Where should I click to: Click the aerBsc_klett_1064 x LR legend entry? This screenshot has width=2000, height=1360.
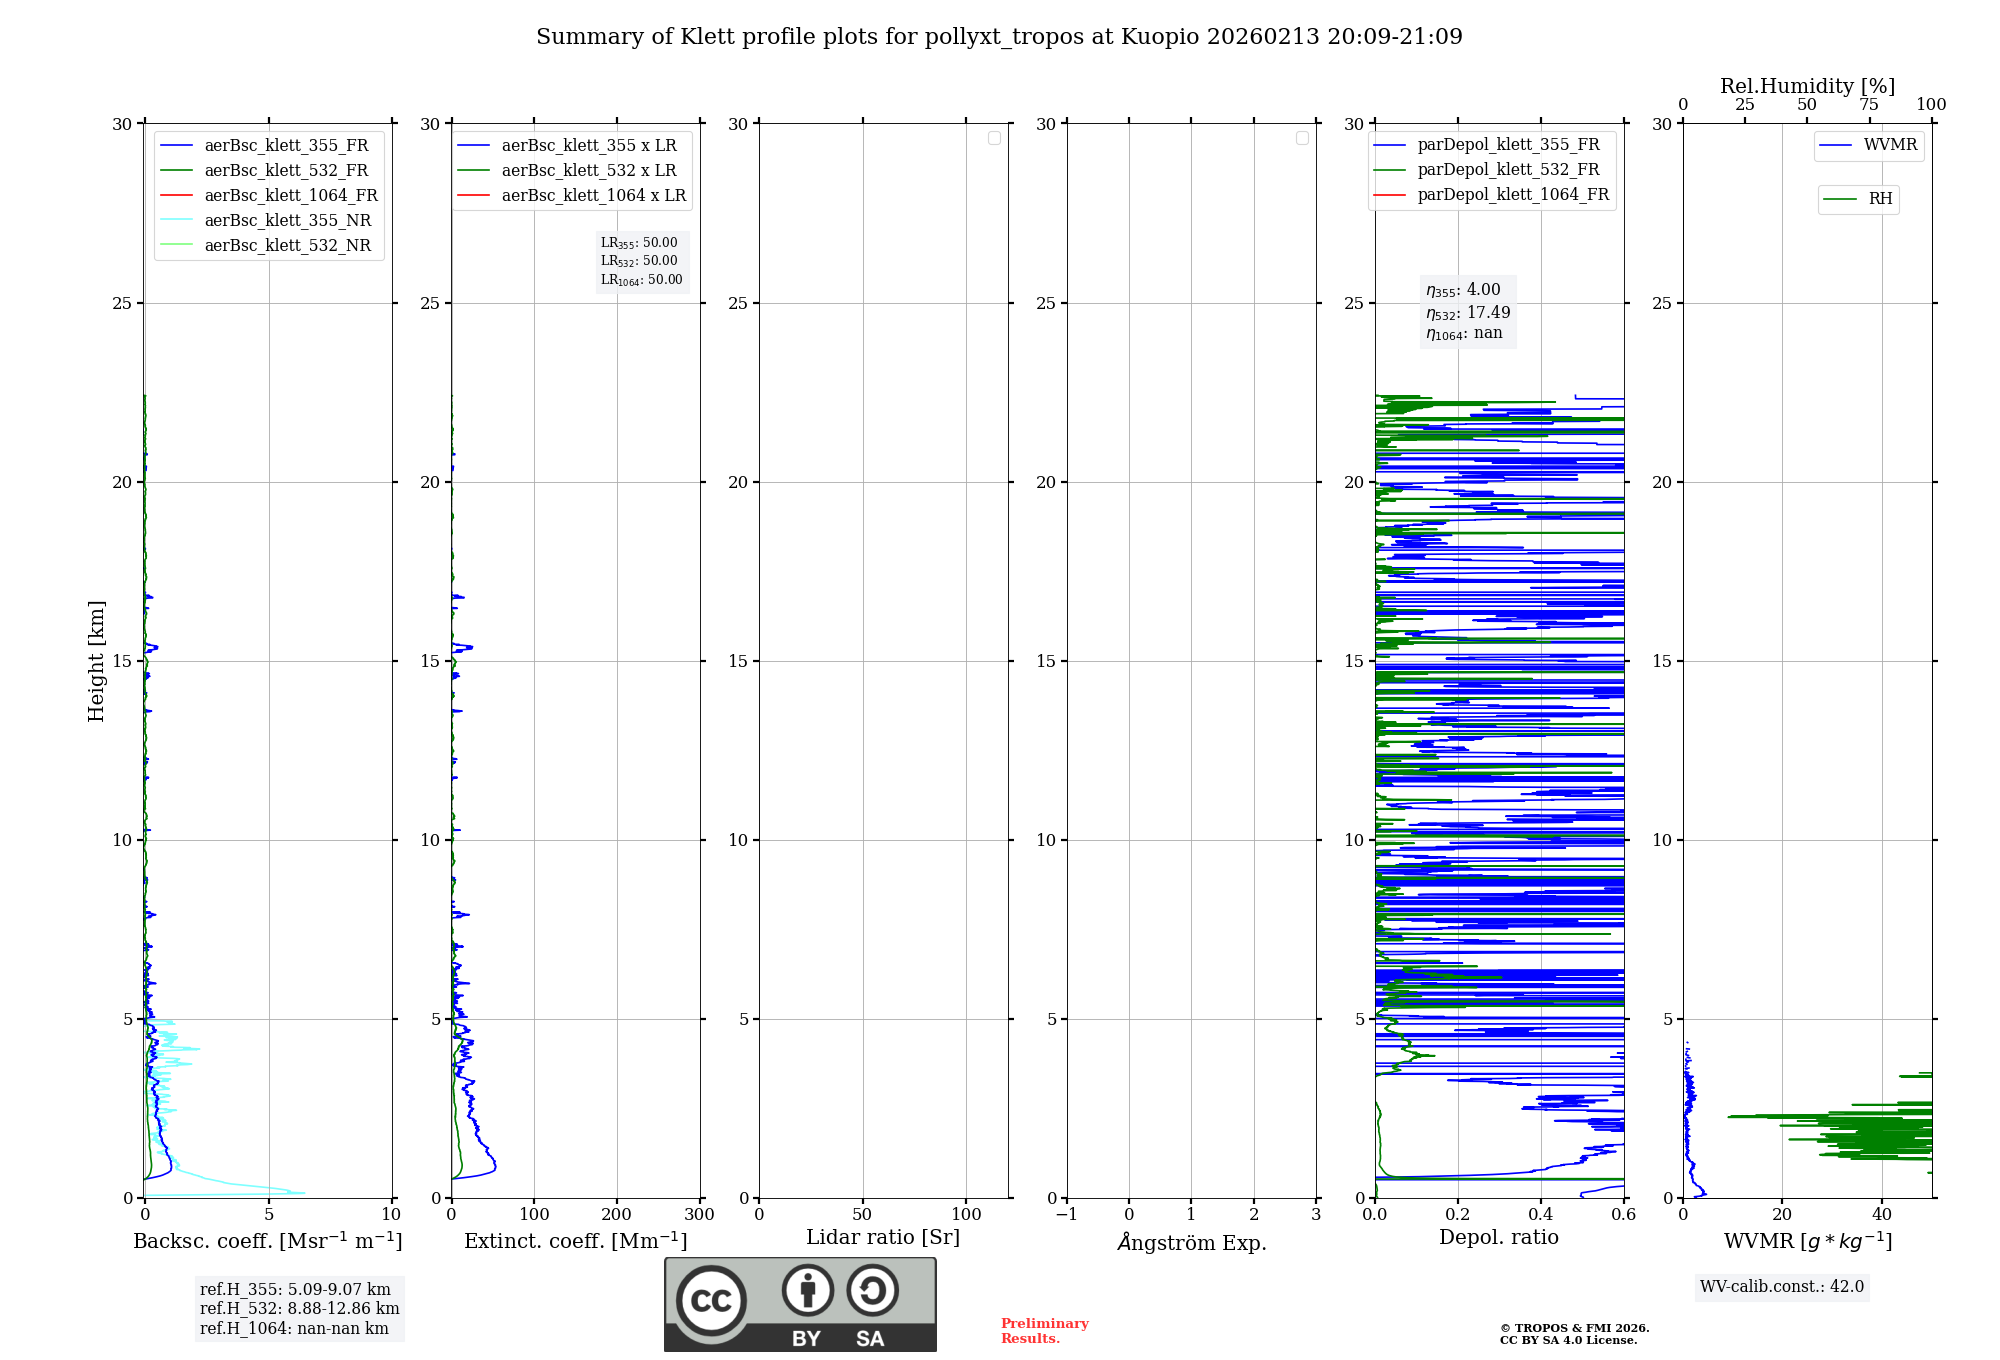pyautogui.click(x=593, y=196)
